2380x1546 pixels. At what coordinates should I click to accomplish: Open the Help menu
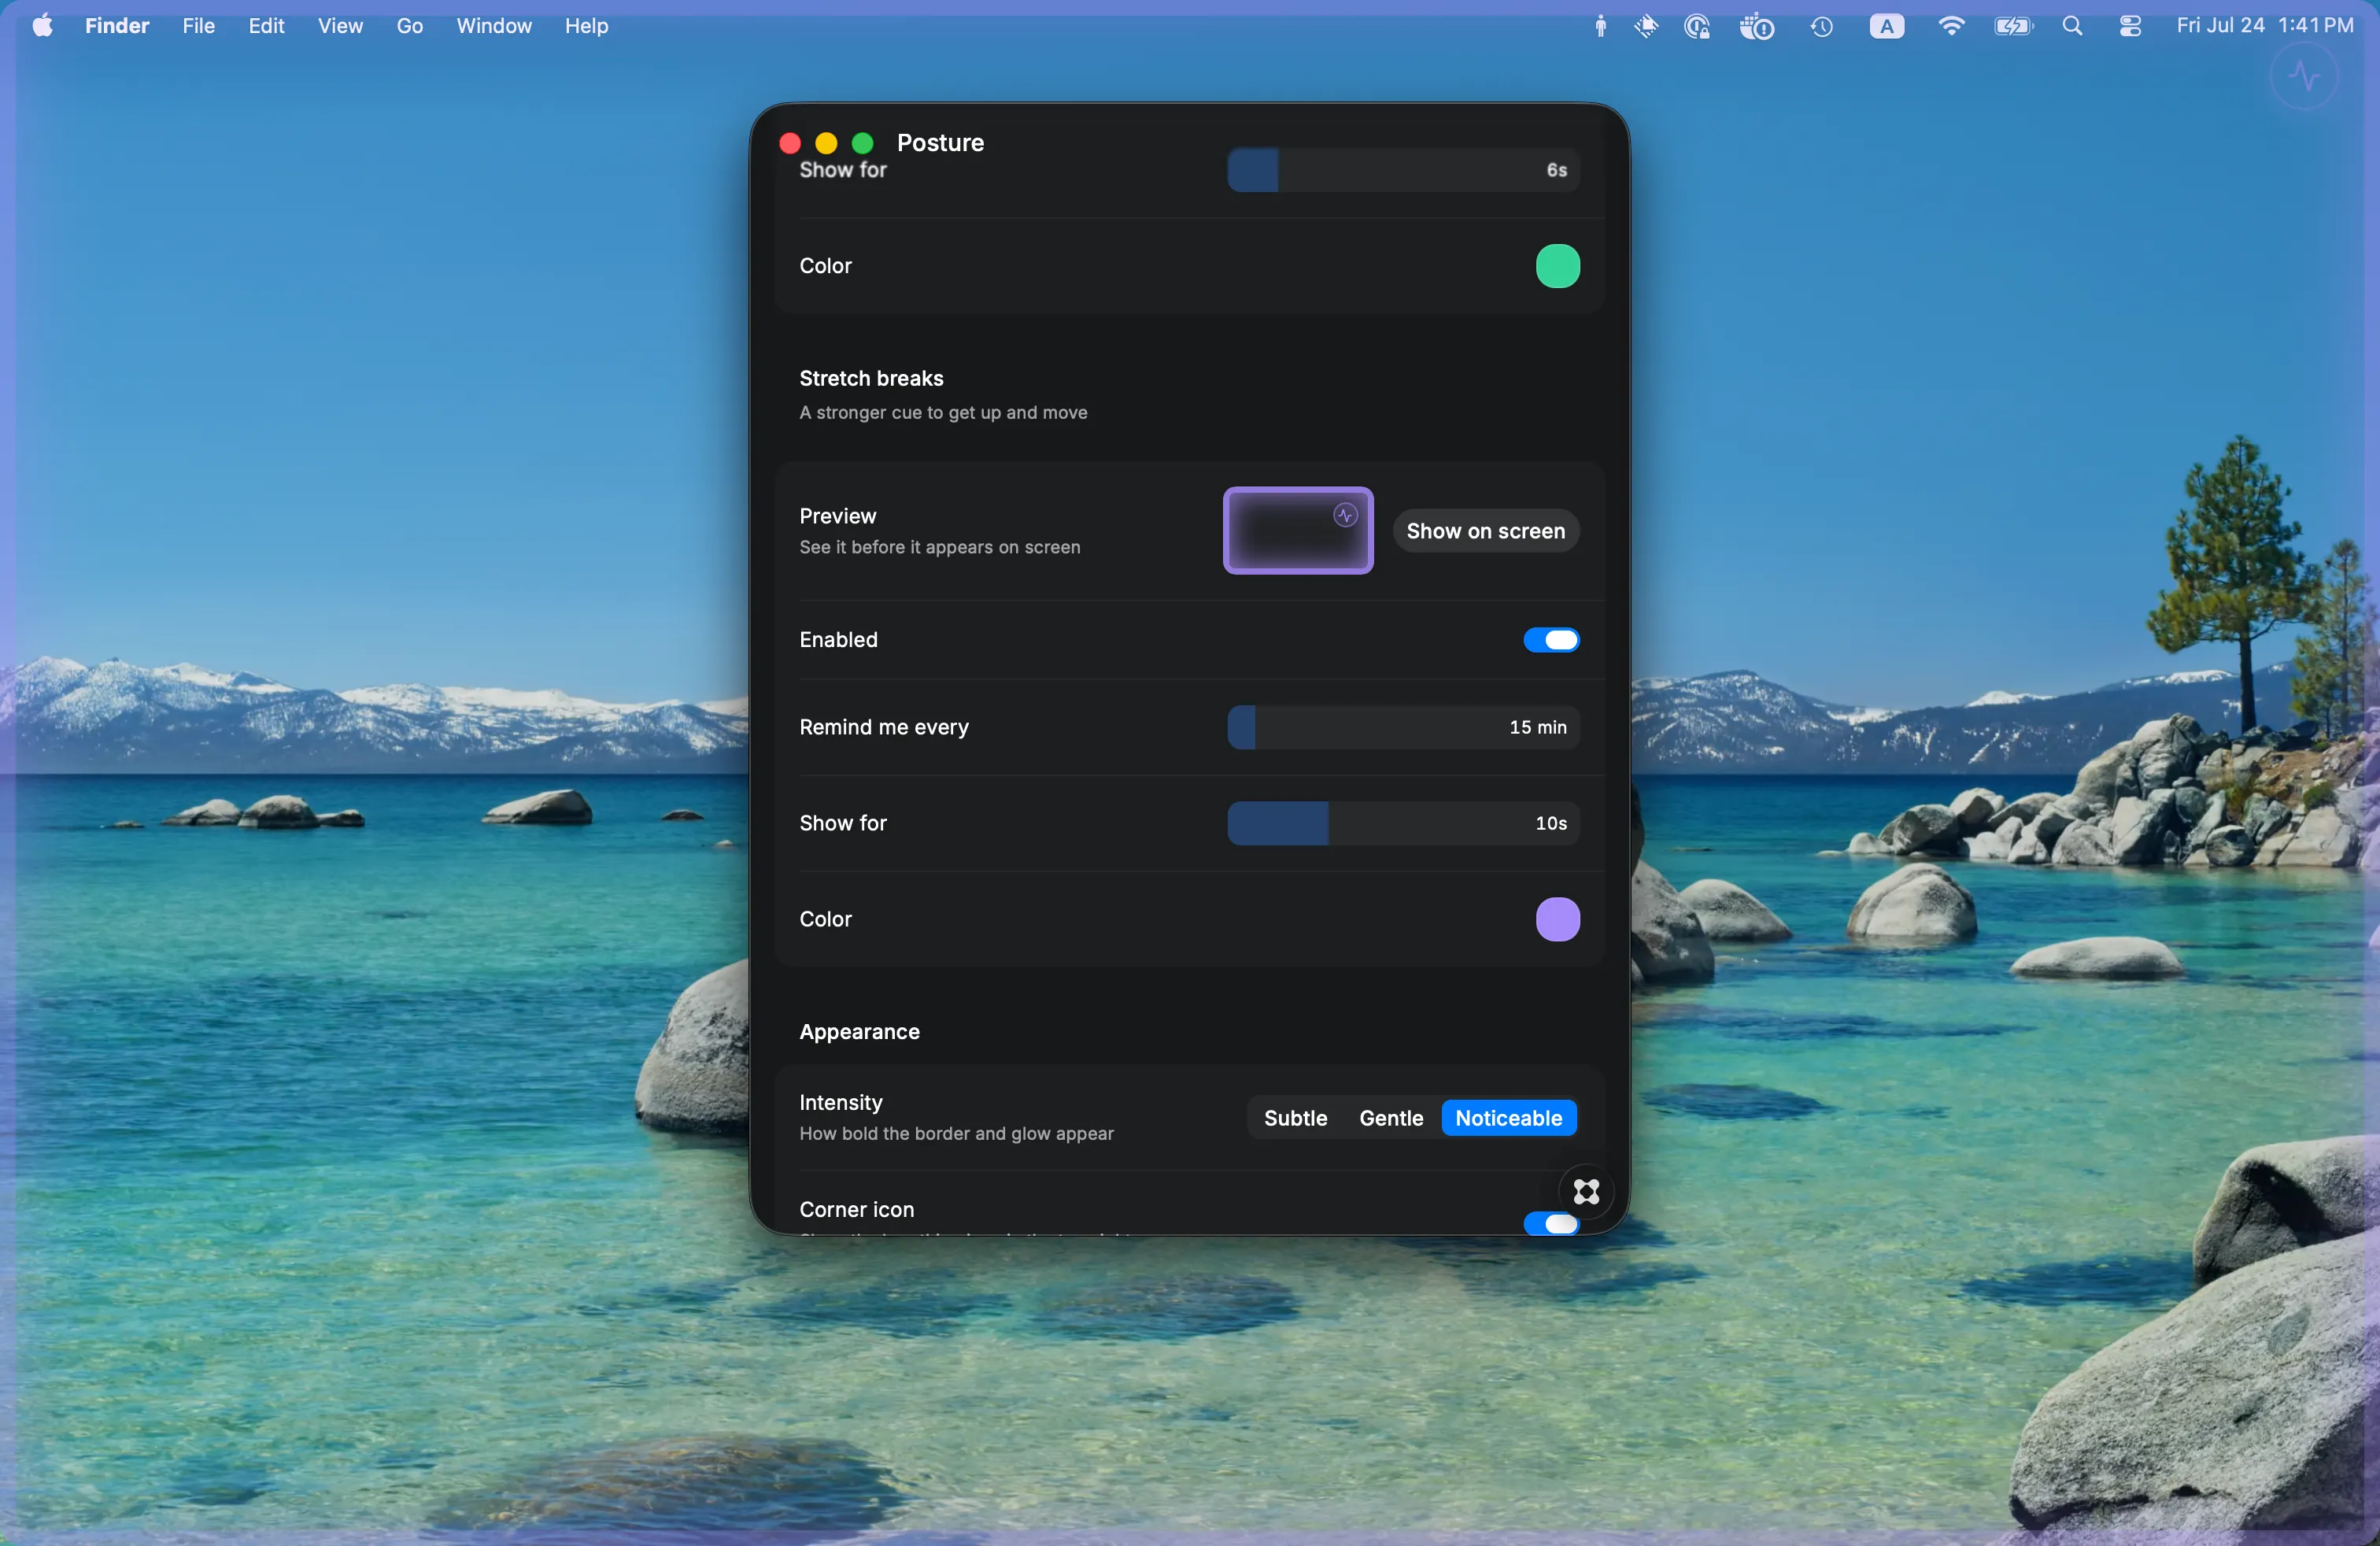(586, 26)
